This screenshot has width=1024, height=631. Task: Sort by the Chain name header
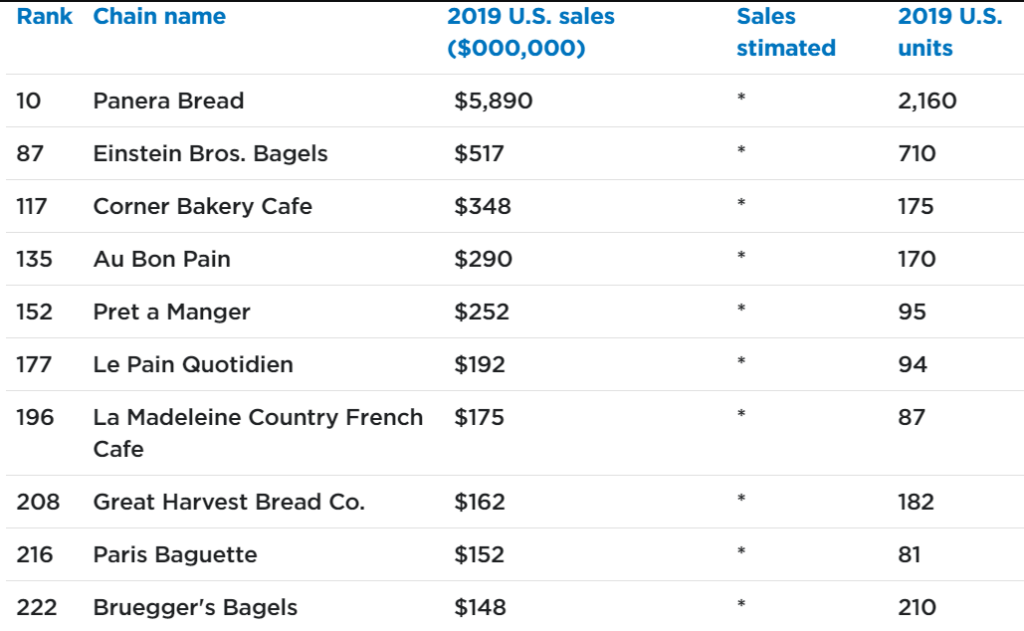[159, 16]
